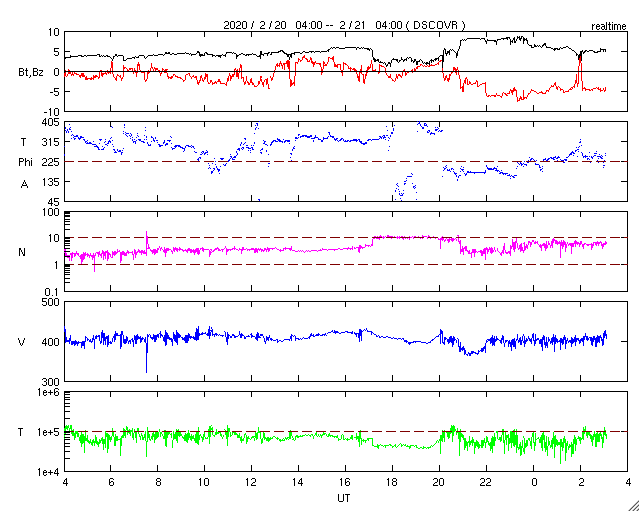640x512 pixels.
Task: Click the '18' hour tick on the UT axis
Action: (x=392, y=483)
